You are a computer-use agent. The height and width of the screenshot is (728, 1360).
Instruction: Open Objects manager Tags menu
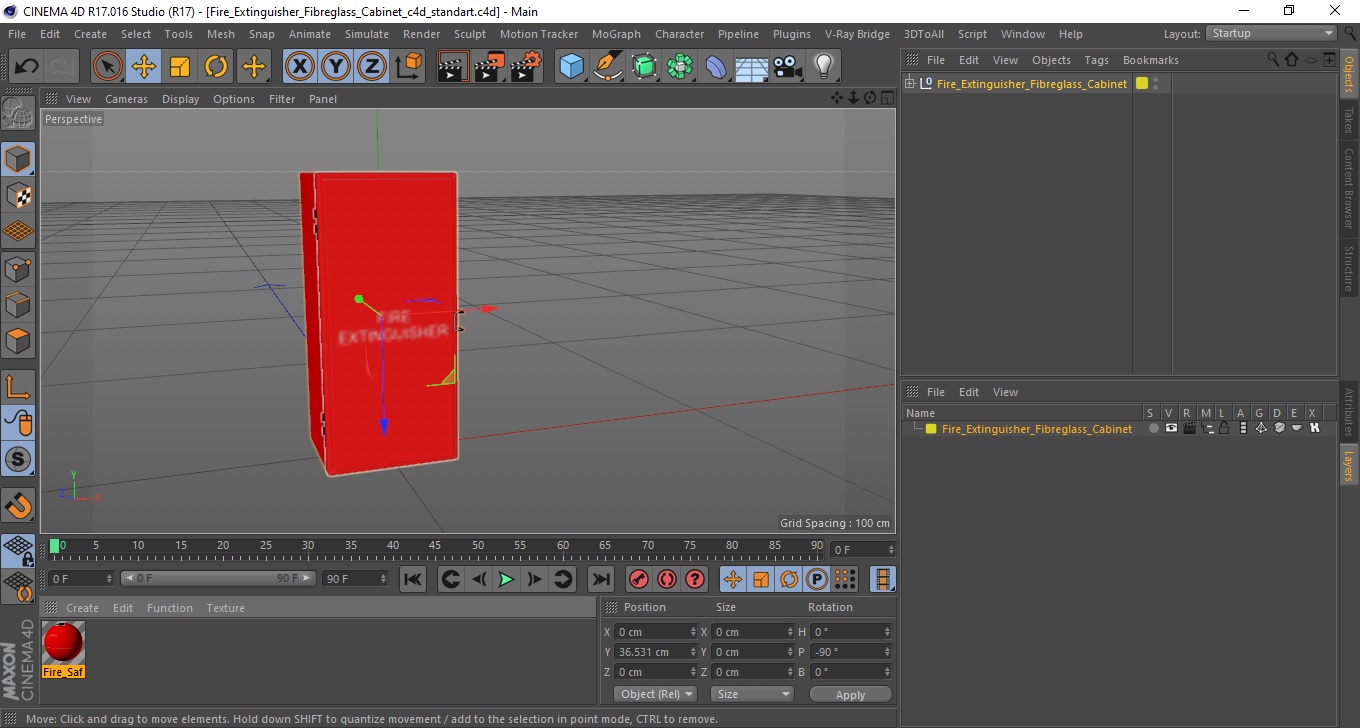pos(1096,60)
